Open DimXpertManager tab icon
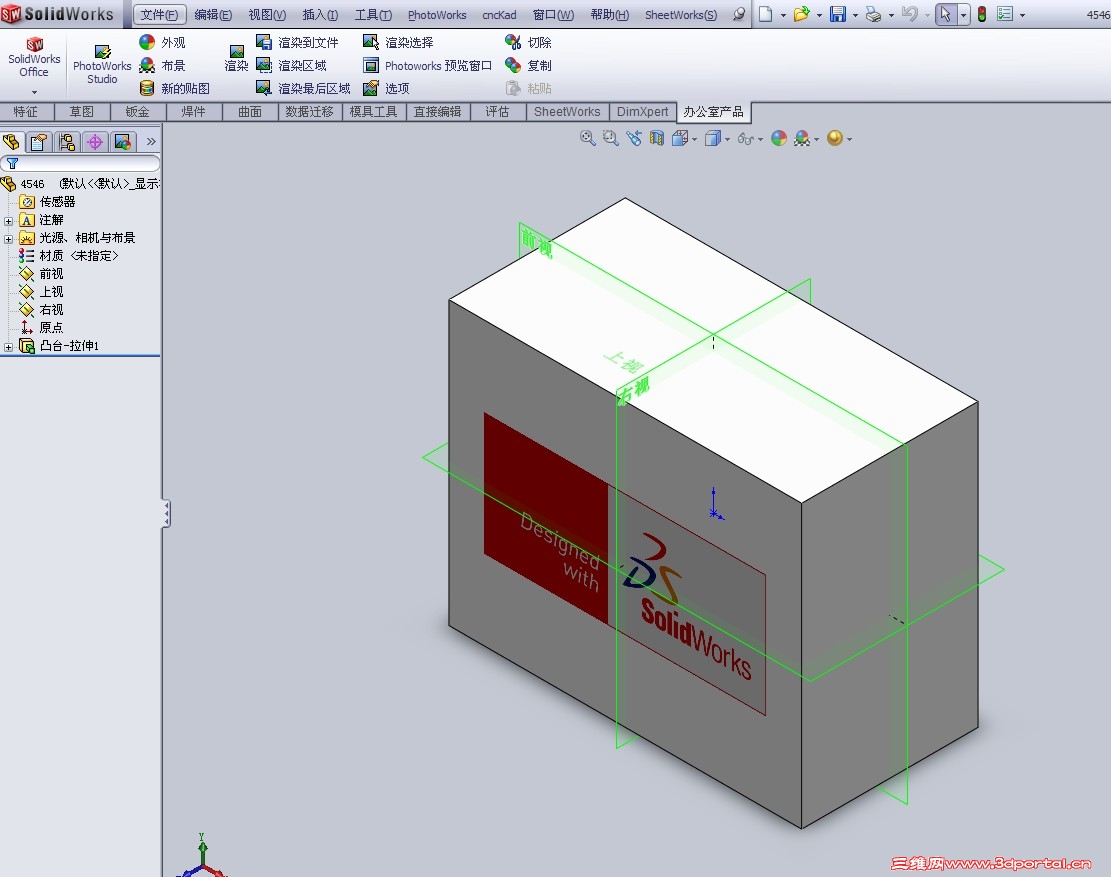This screenshot has height=877, width=1111. [x=94, y=142]
